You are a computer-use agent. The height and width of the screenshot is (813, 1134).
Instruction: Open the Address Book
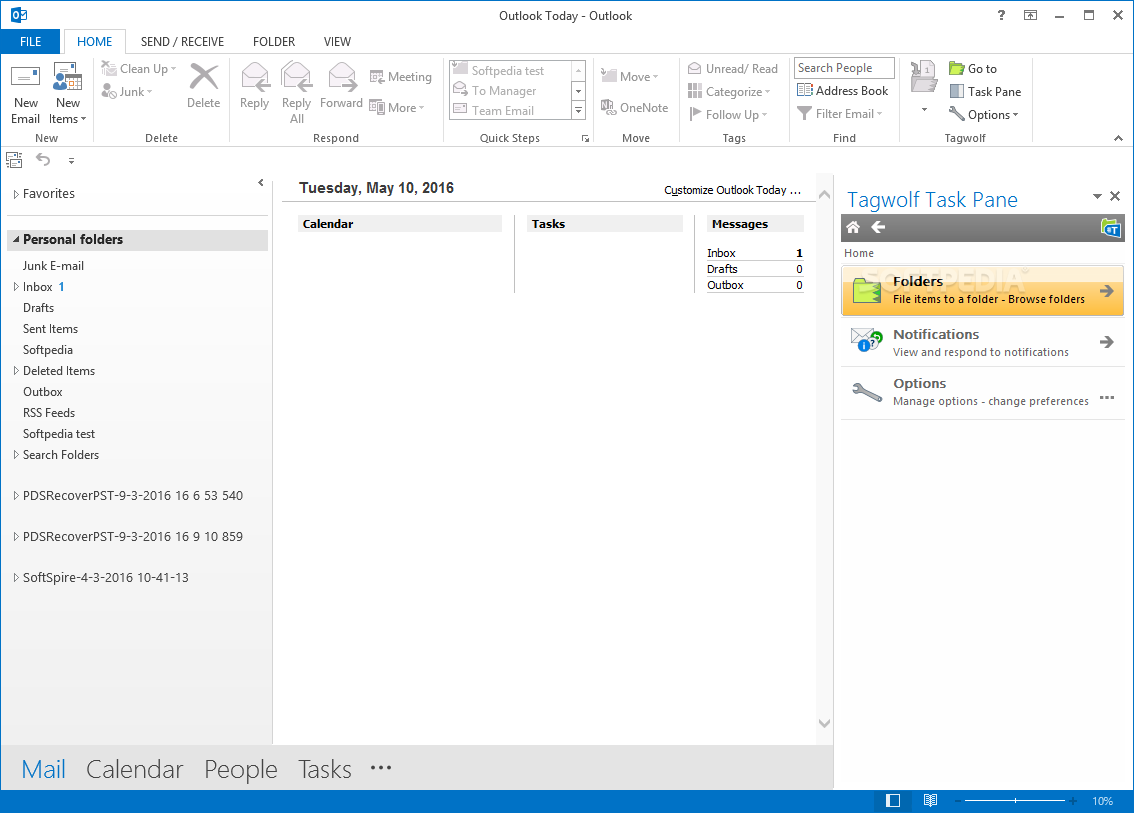pos(843,90)
